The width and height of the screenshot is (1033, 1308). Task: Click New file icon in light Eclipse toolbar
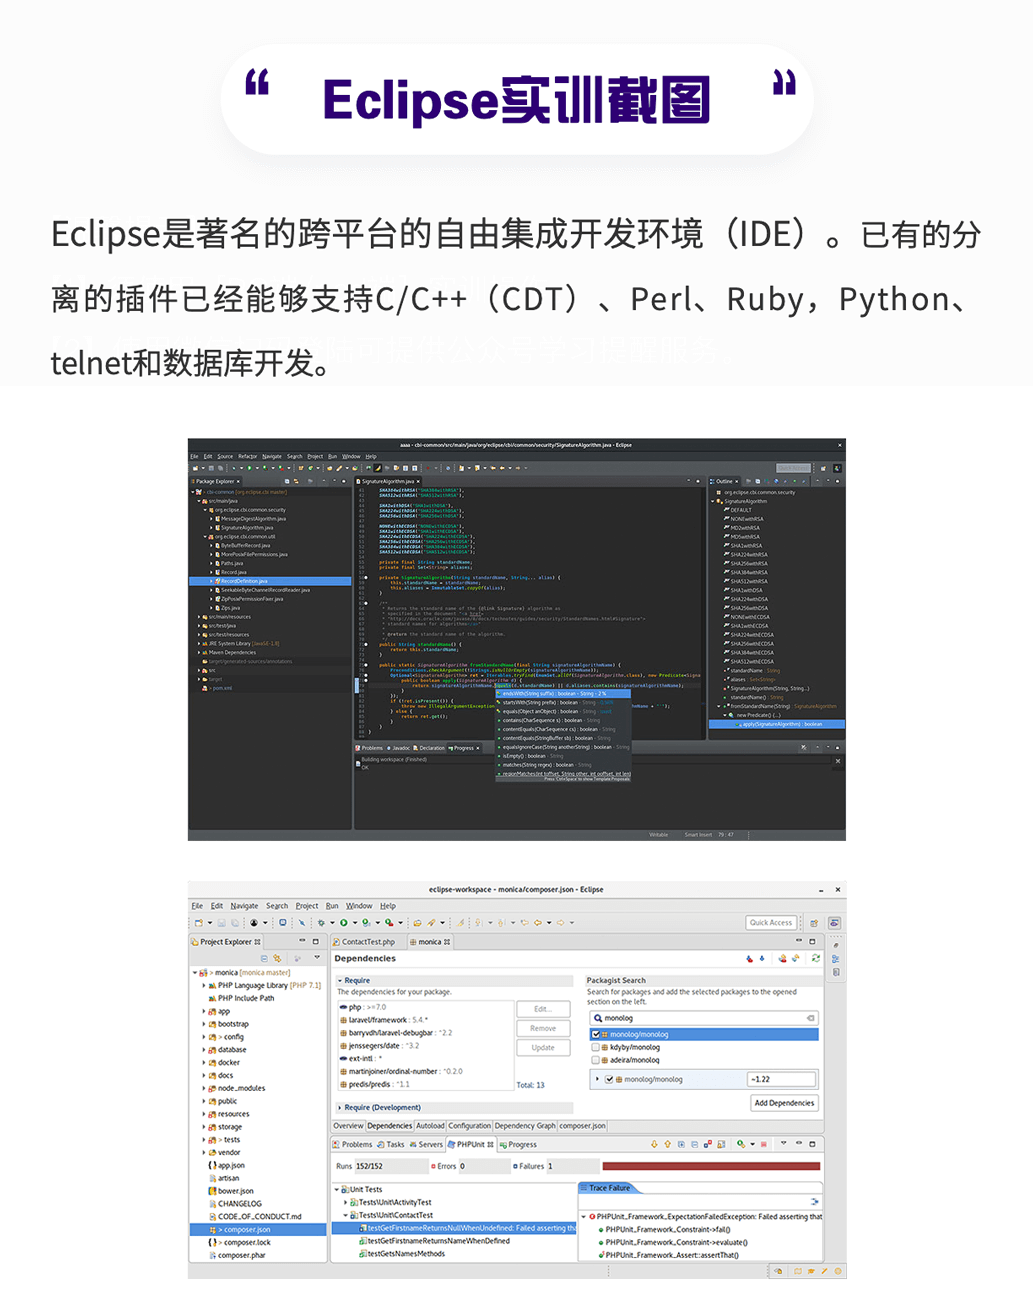[199, 923]
